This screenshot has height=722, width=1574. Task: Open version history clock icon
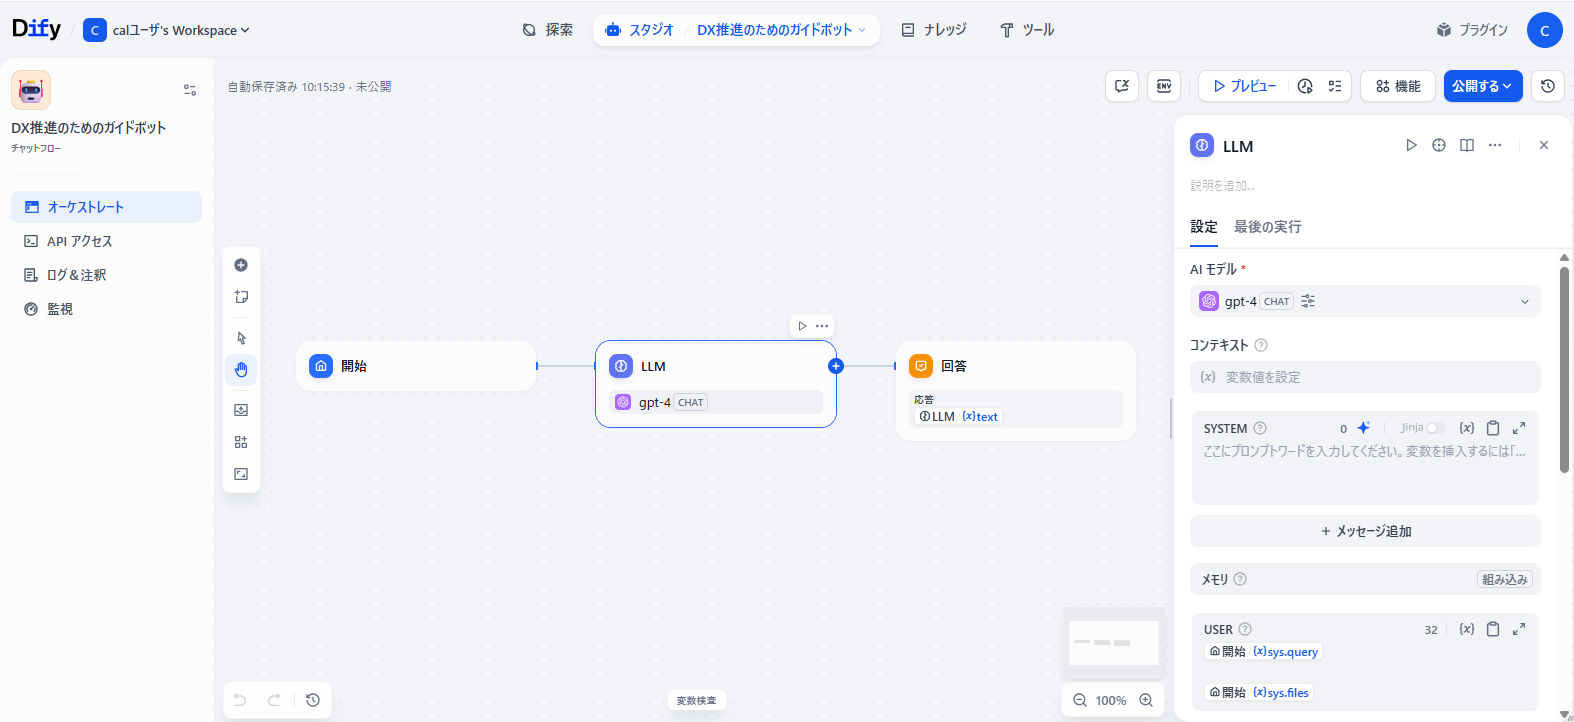(x=1548, y=86)
